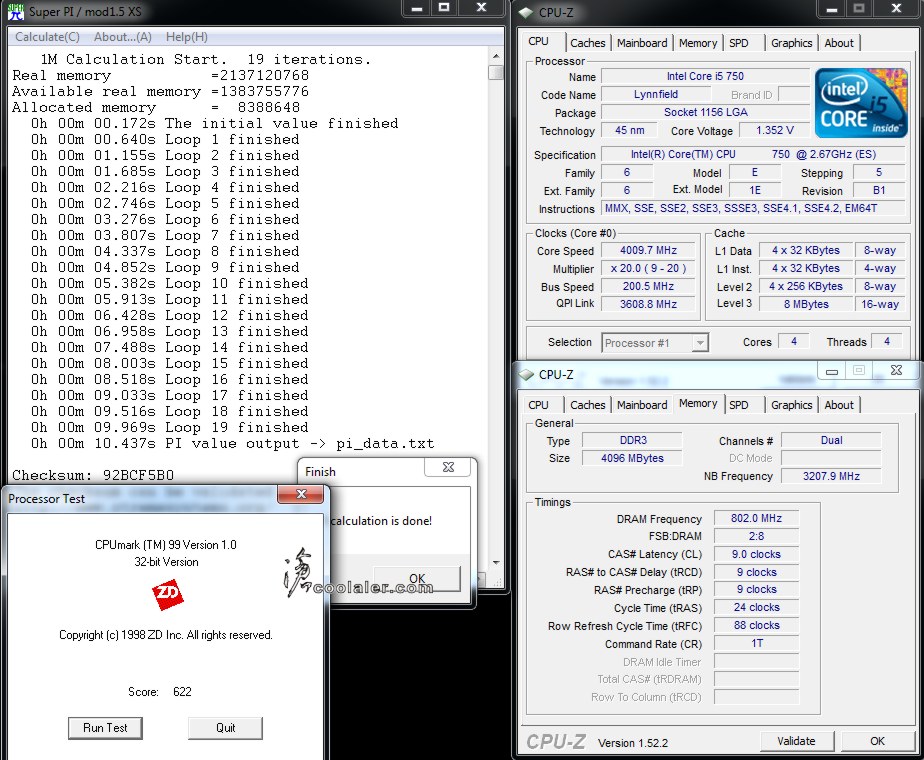Open About tab in CPU-Z processor window
924x760 pixels.
coord(839,43)
